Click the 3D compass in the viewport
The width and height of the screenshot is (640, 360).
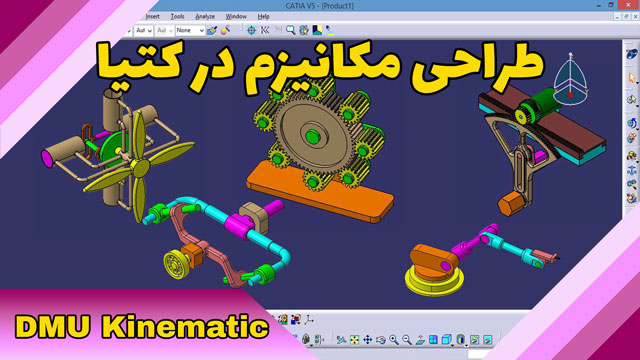tap(571, 79)
